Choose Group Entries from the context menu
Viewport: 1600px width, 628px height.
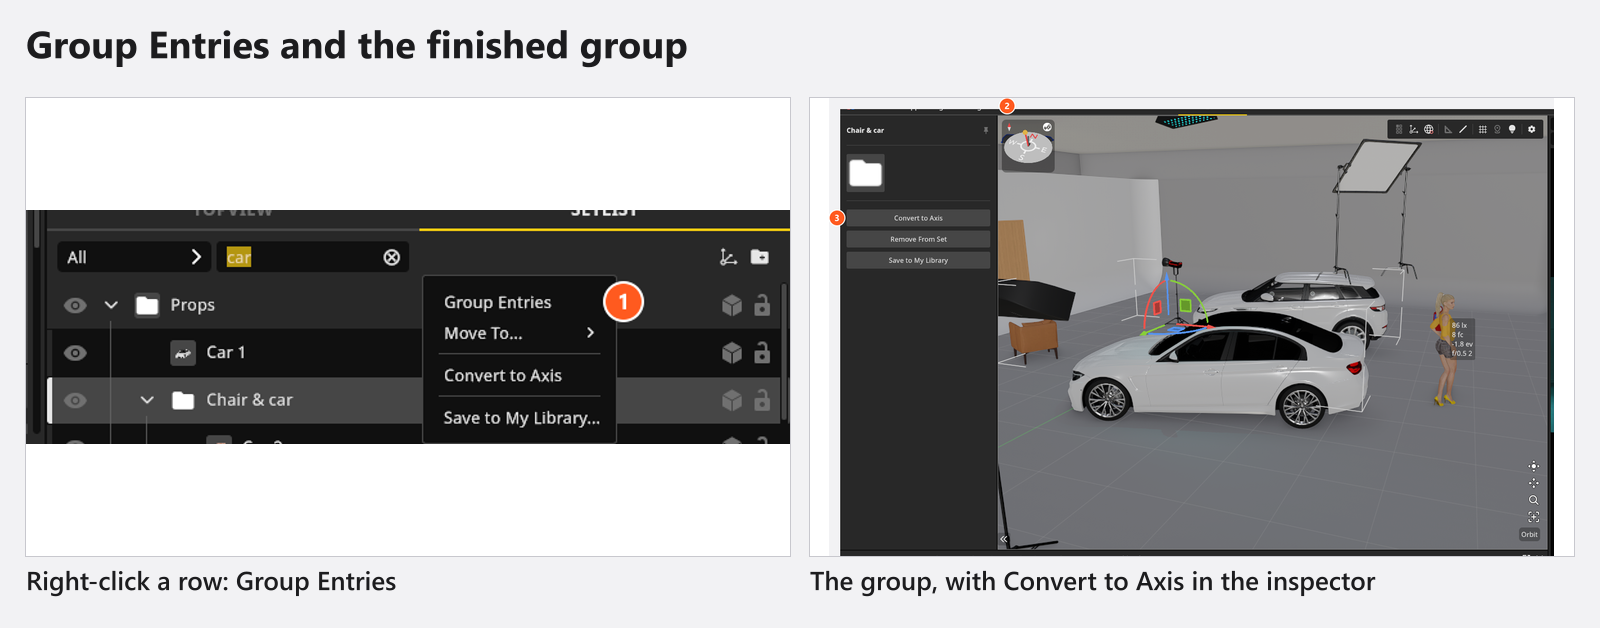tap(498, 302)
